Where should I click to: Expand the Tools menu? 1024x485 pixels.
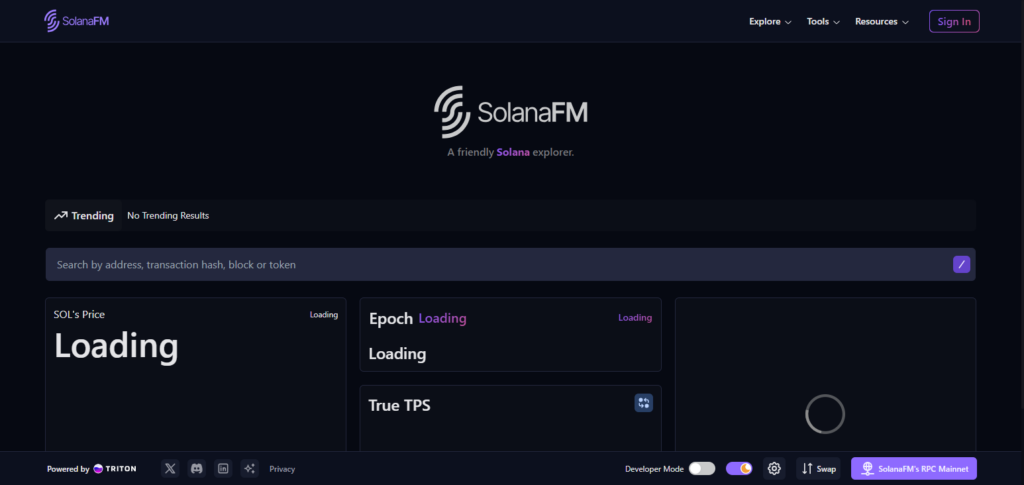click(823, 22)
